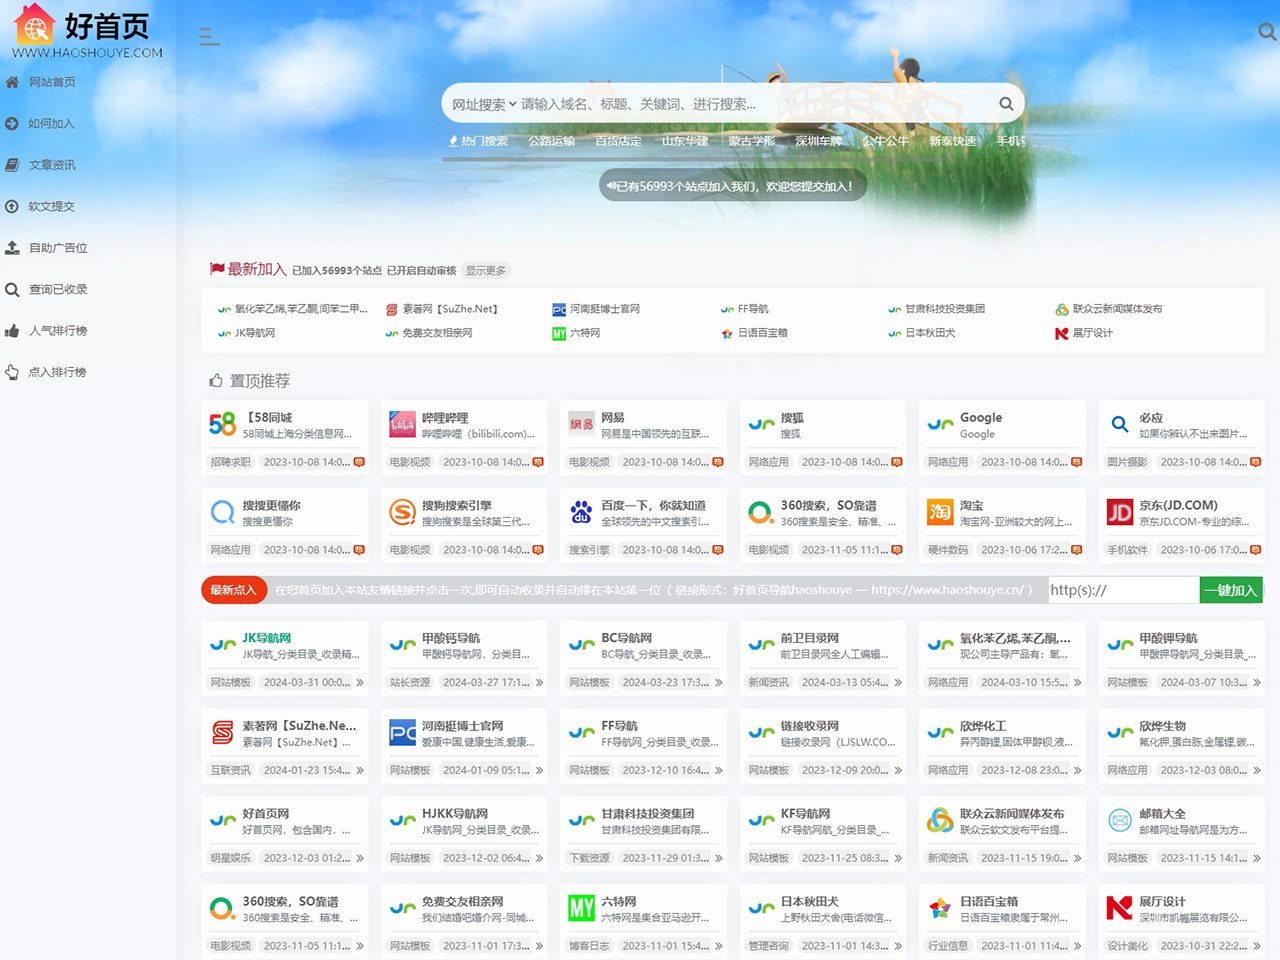Go to 人气排行榜 in the sidebar

point(58,331)
